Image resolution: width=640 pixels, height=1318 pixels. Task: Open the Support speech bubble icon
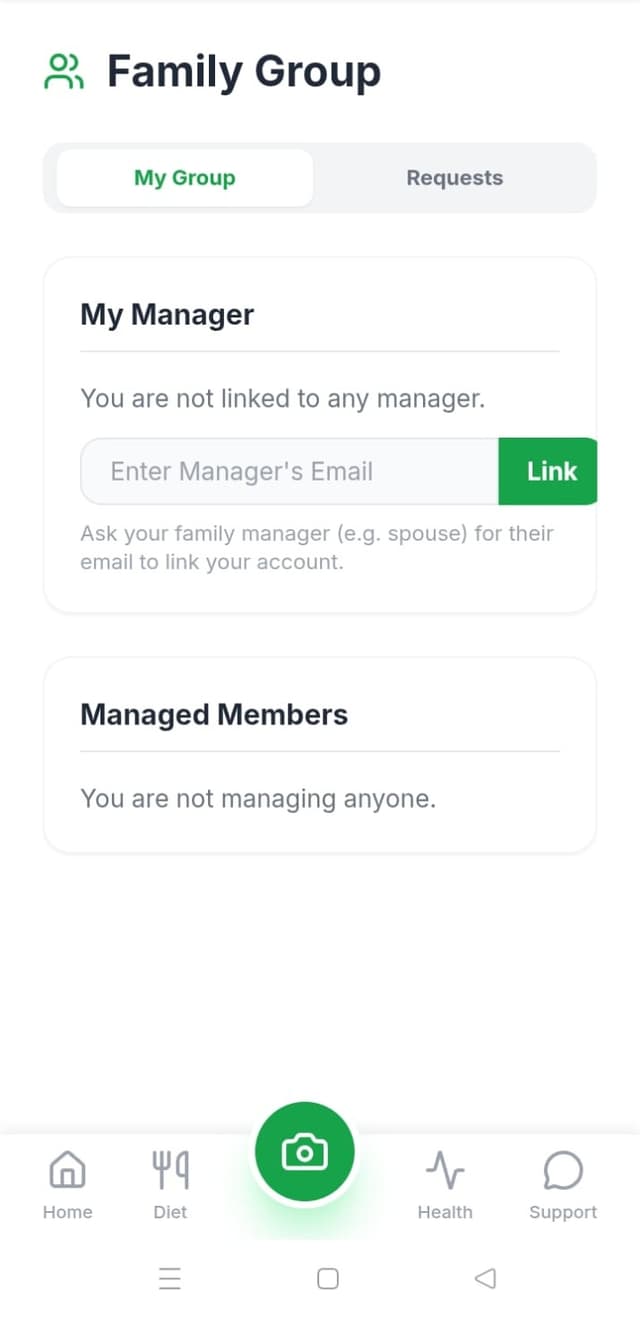click(562, 1168)
